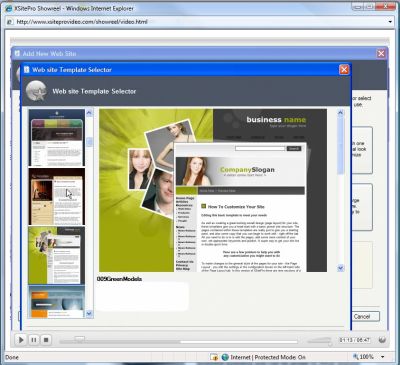Click preview pane scroll up arrow
The width and height of the screenshot is (400, 365).
click(340, 113)
